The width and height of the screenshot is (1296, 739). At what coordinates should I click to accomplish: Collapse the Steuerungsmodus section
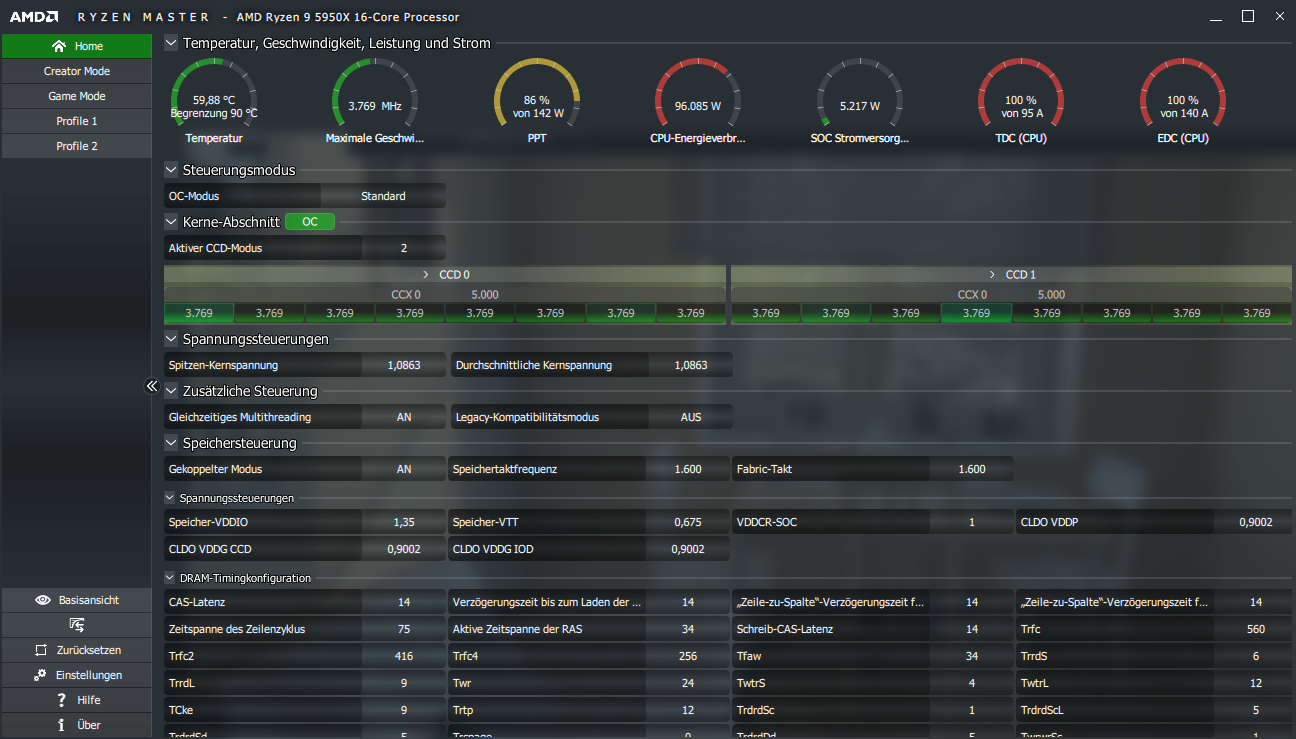171,170
